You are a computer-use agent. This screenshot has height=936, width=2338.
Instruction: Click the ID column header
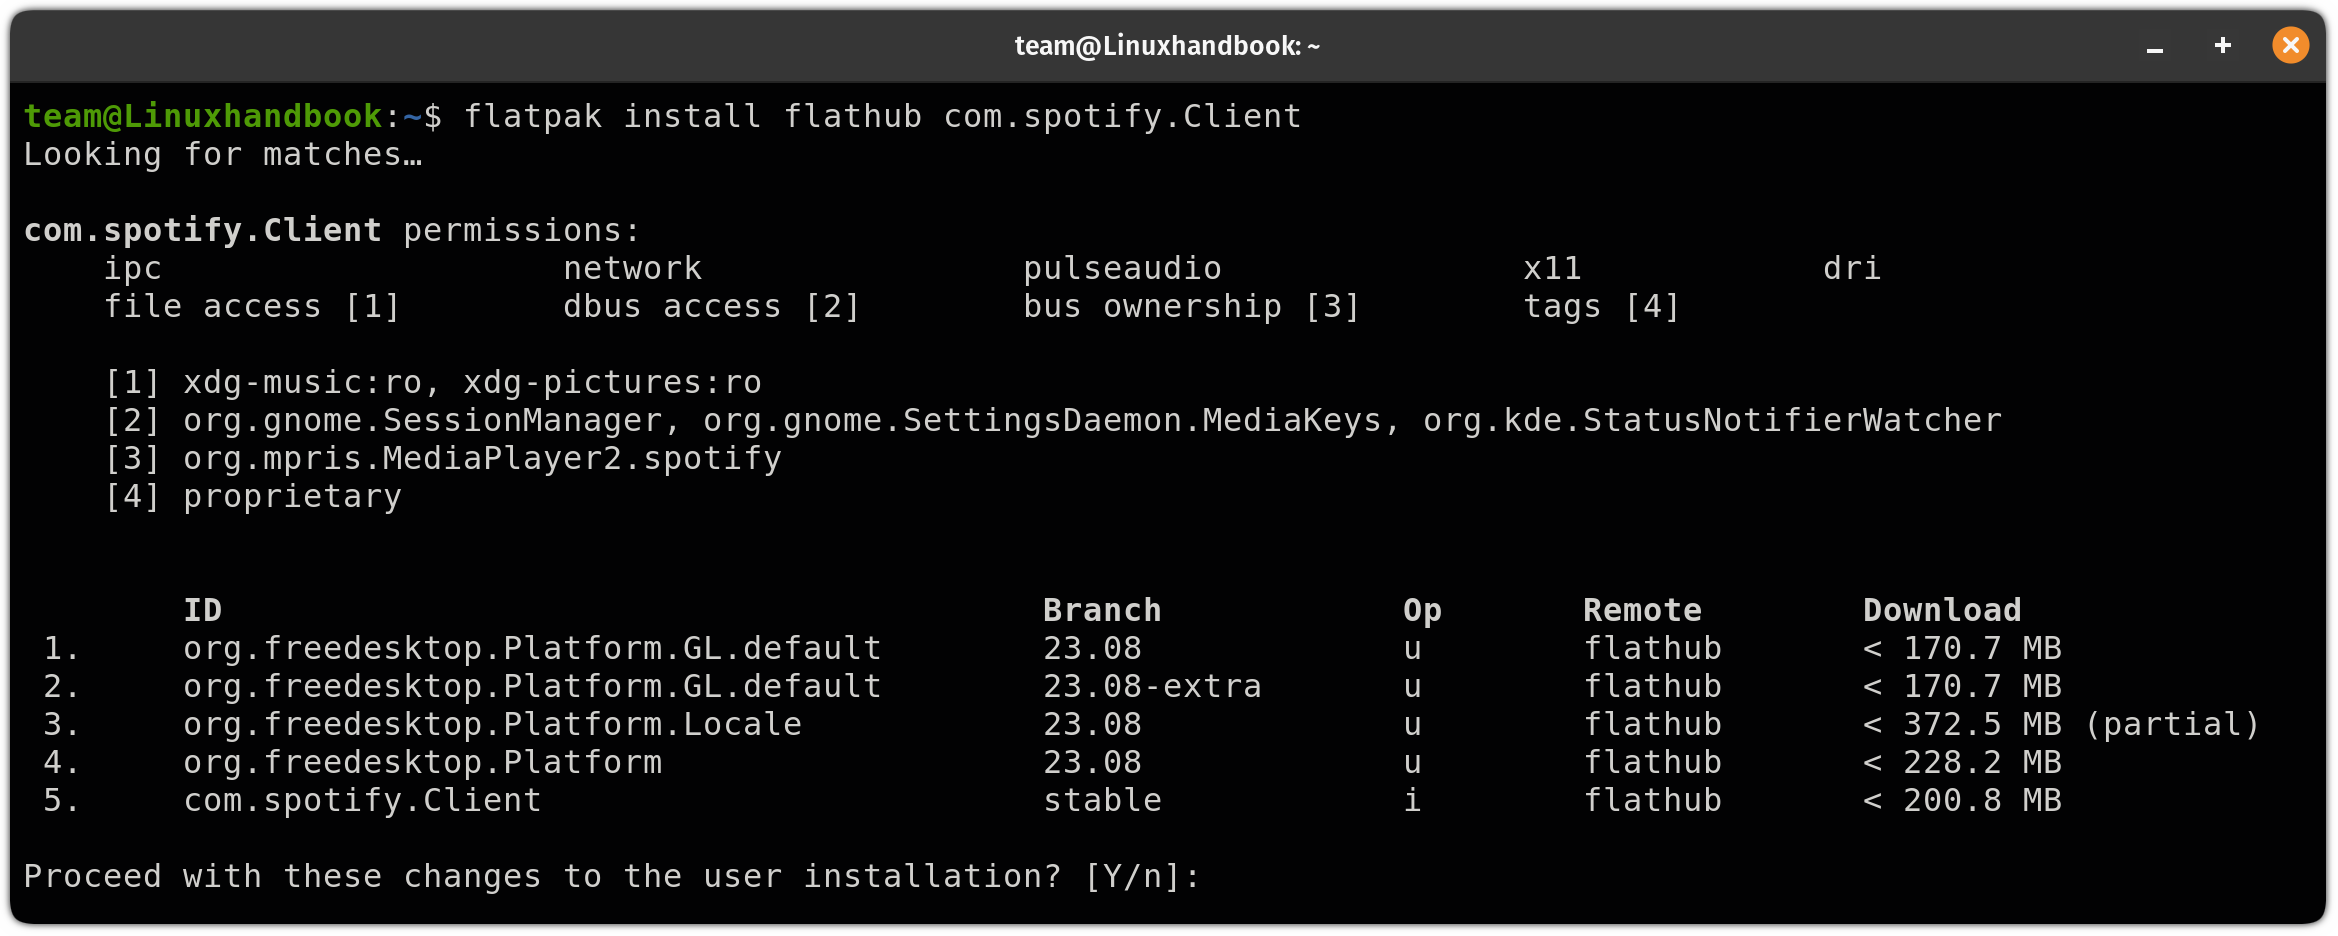point(202,609)
